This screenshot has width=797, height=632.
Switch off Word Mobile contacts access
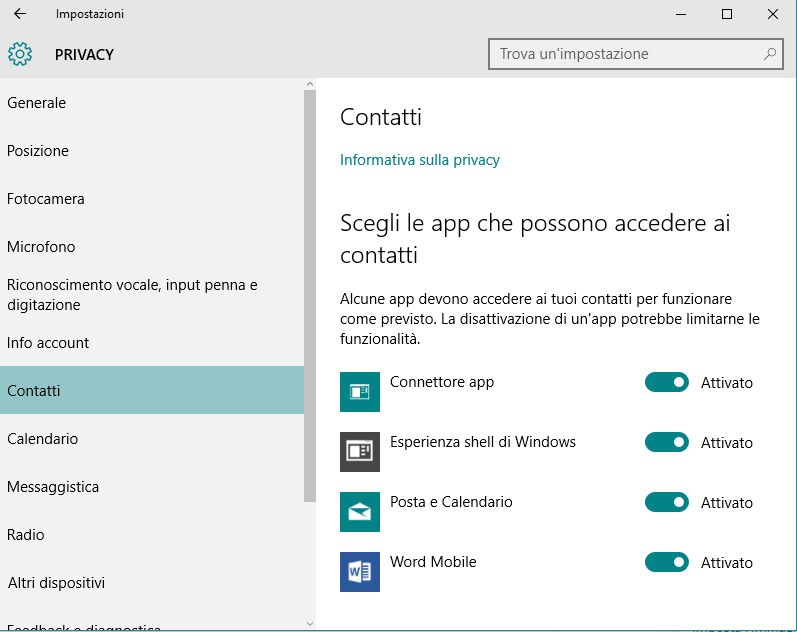pos(667,562)
